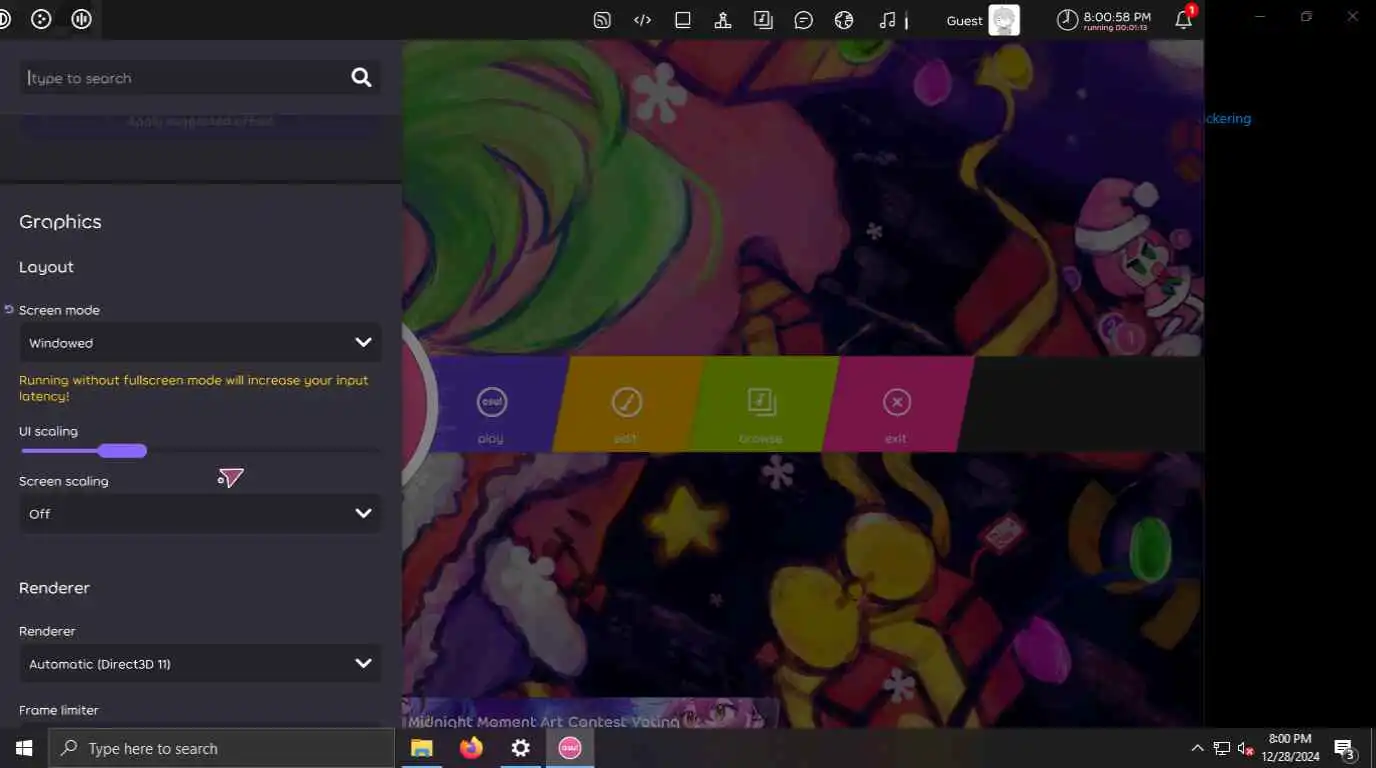Open the Screen scaling dropdown
Image resolution: width=1376 pixels, height=768 pixels.
[x=200, y=513]
